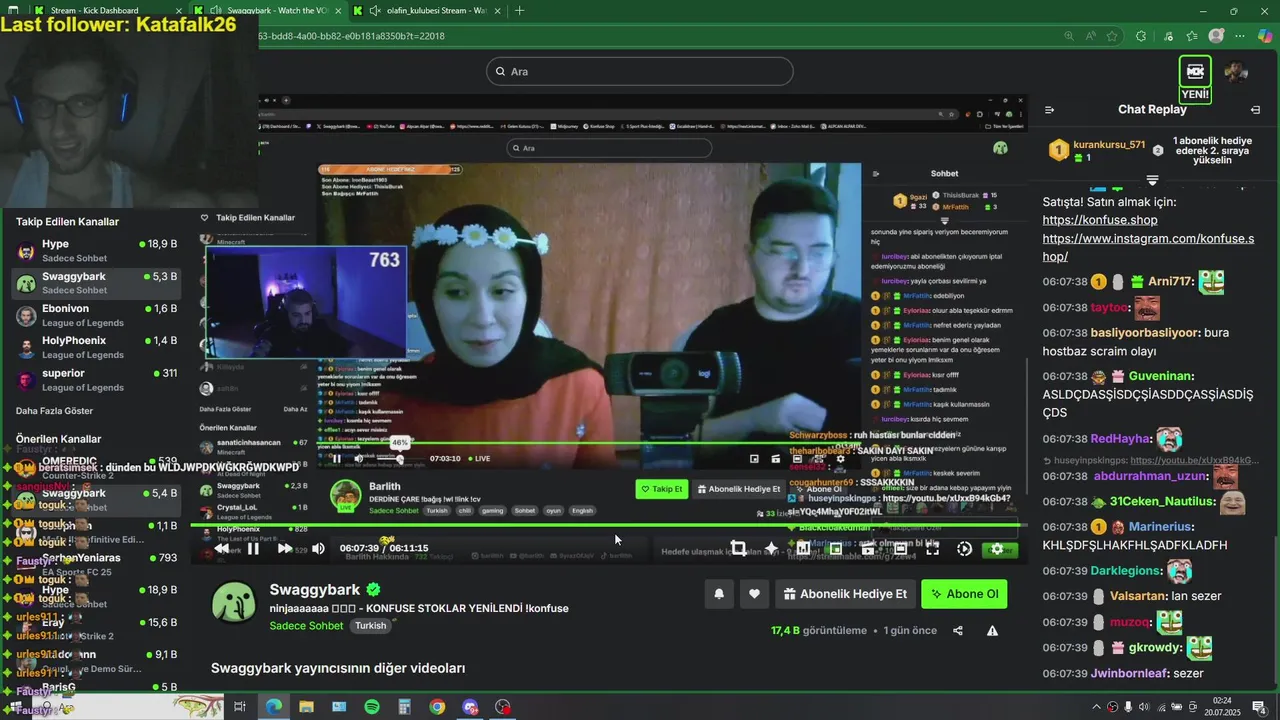Click the taskbar clock showing 02:24
Screen dimensions: 1280x720
(1222, 707)
